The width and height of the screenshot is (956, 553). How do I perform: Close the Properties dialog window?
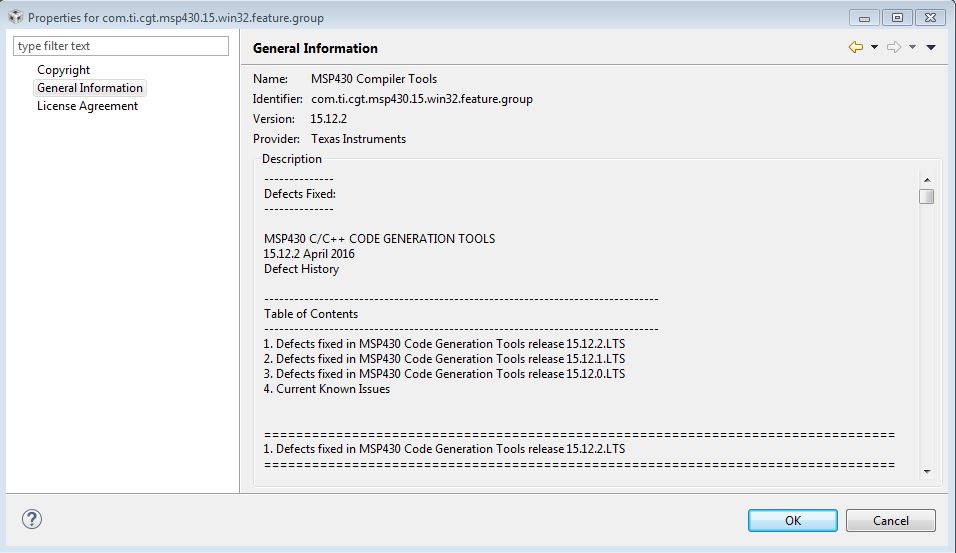tap(930, 18)
